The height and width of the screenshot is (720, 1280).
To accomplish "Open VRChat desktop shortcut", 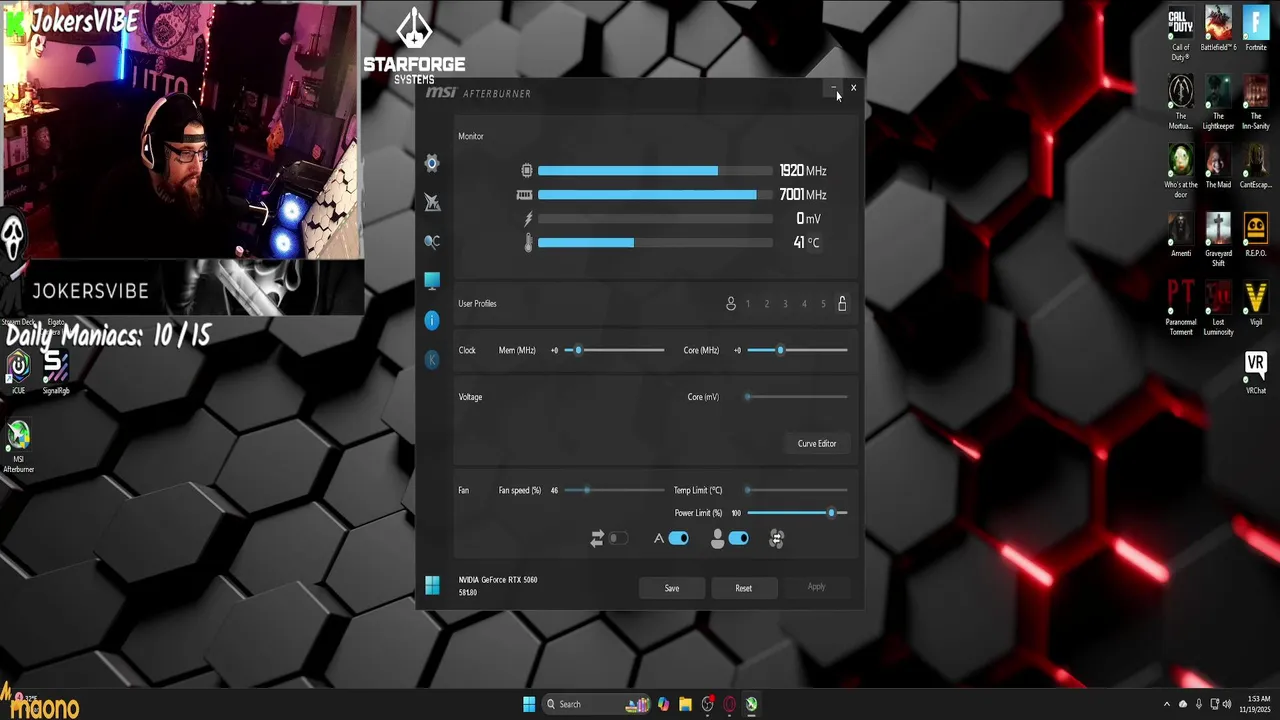I will tap(1256, 372).
